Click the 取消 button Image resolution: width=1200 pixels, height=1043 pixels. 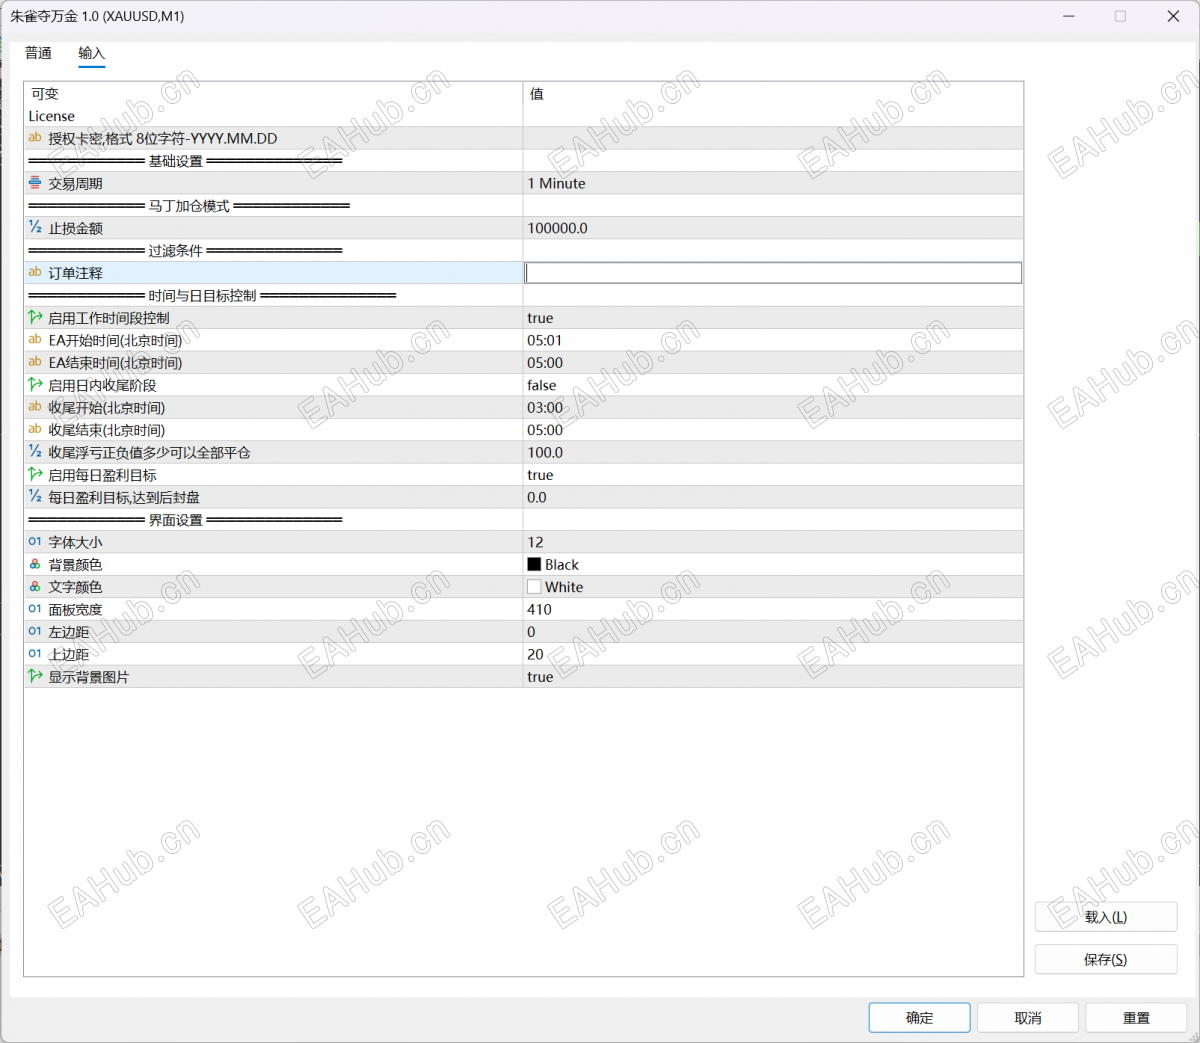(x=1028, y=1018)
